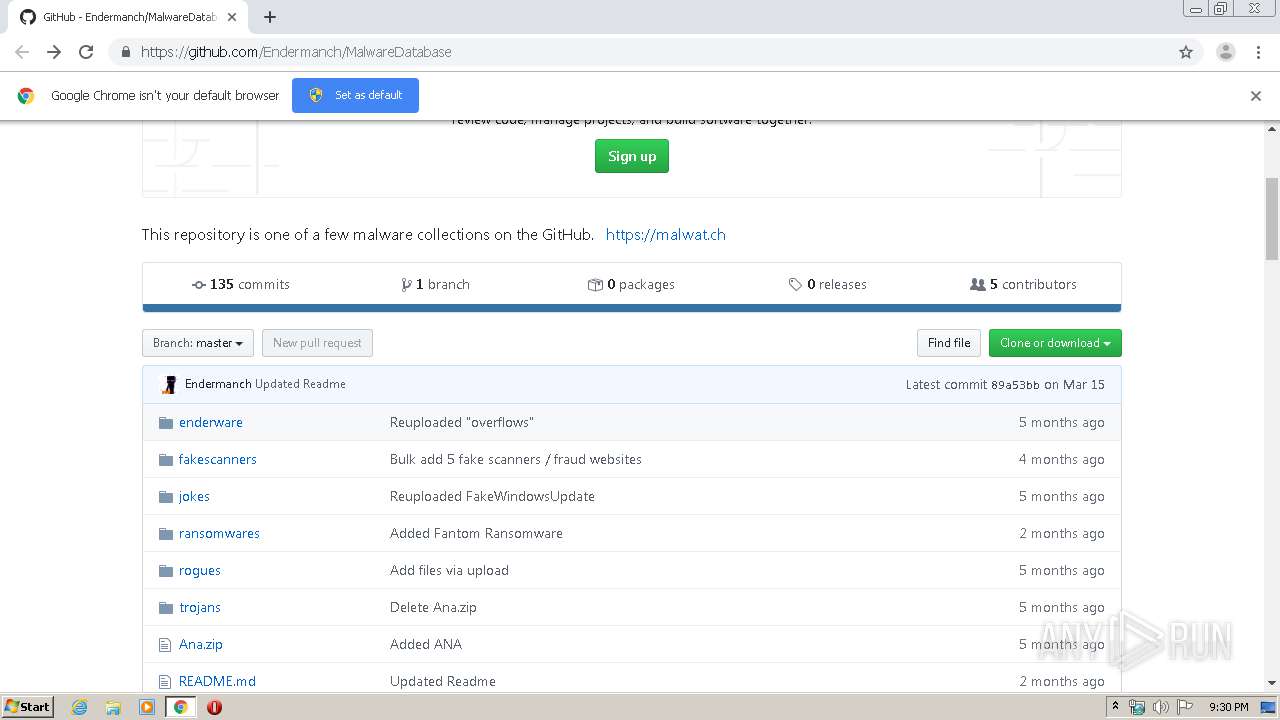The height and width of the screenshot is (720, 1280).
Task: Open Windows Explorer taskbar icon
Action: point(113,707)
